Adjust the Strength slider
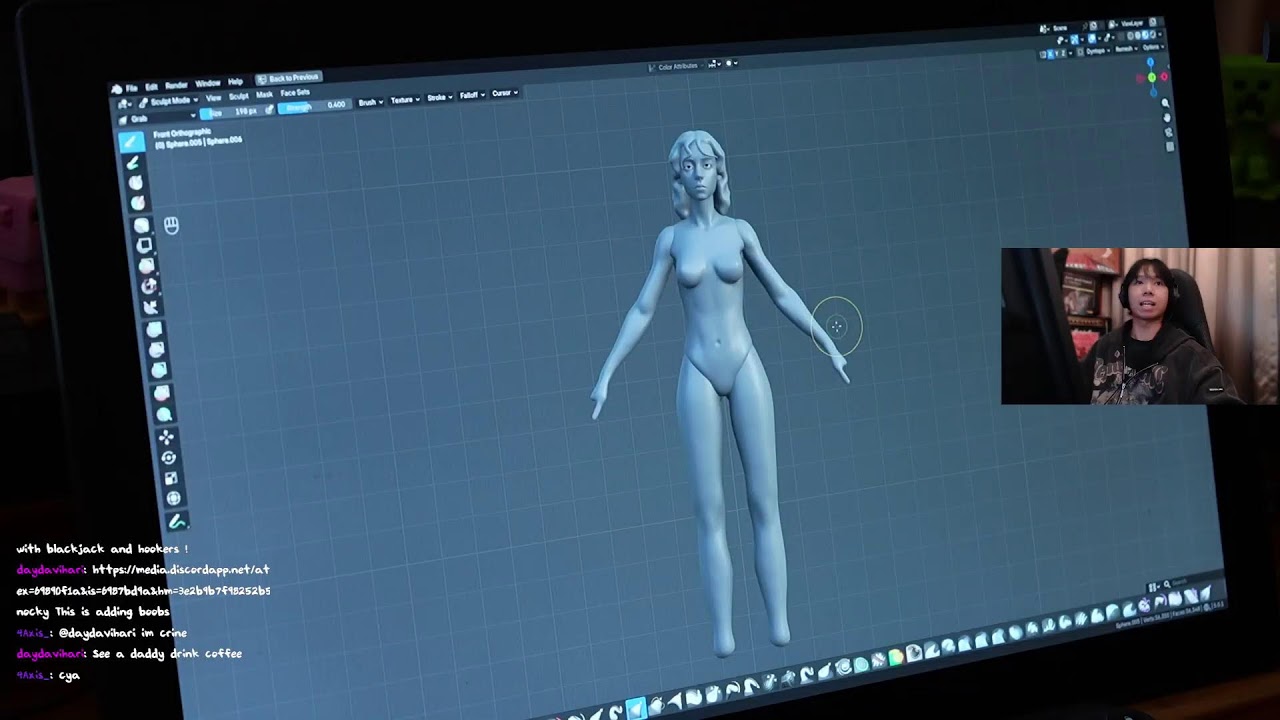 point(315,106)
